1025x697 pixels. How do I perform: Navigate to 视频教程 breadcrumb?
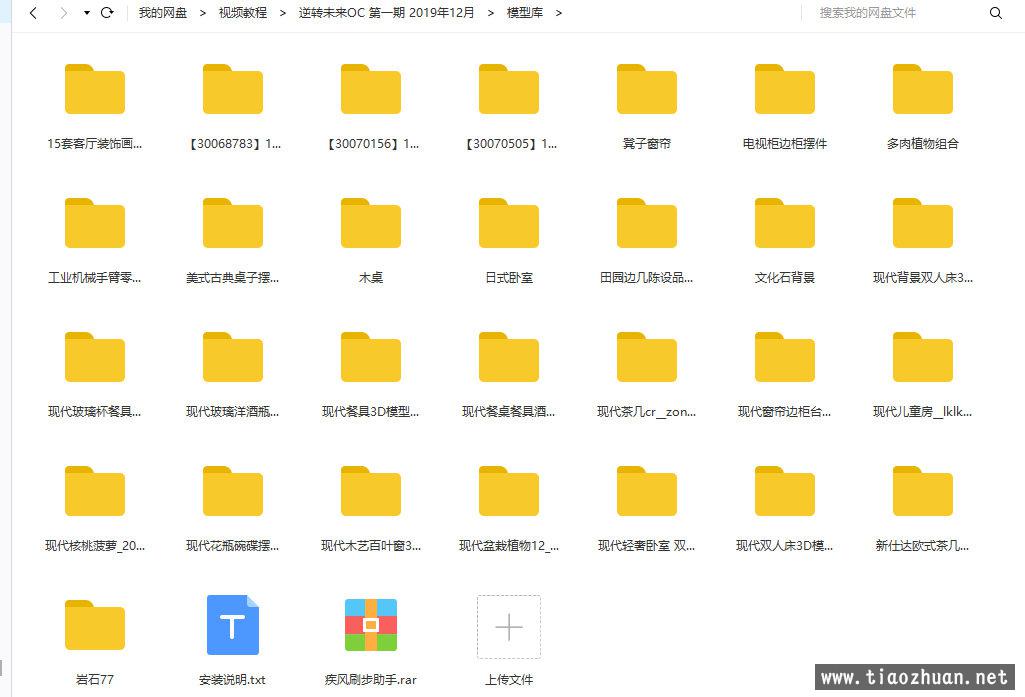pos(243,13)
